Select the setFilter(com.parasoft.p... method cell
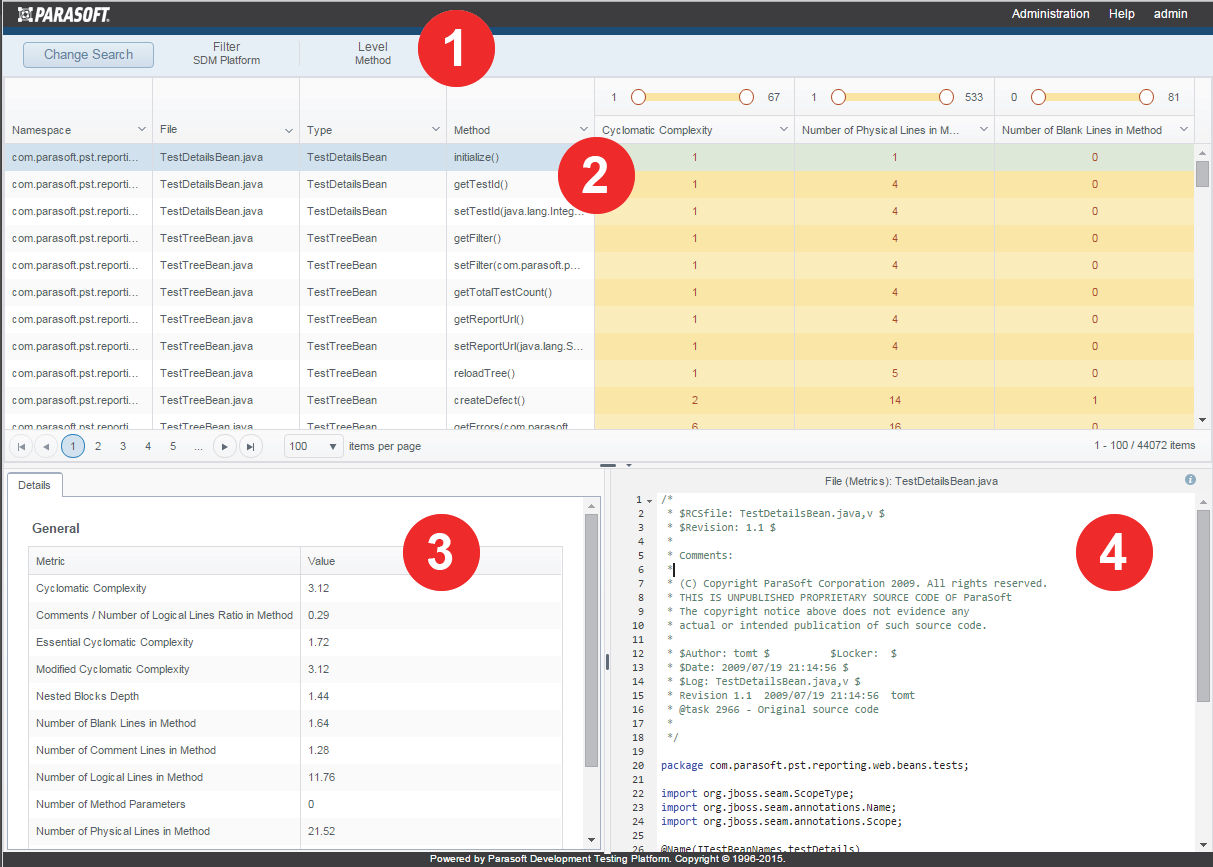The height and width of the screenshot is (867, 1213). pyautogui.click(x=520, y=265)
